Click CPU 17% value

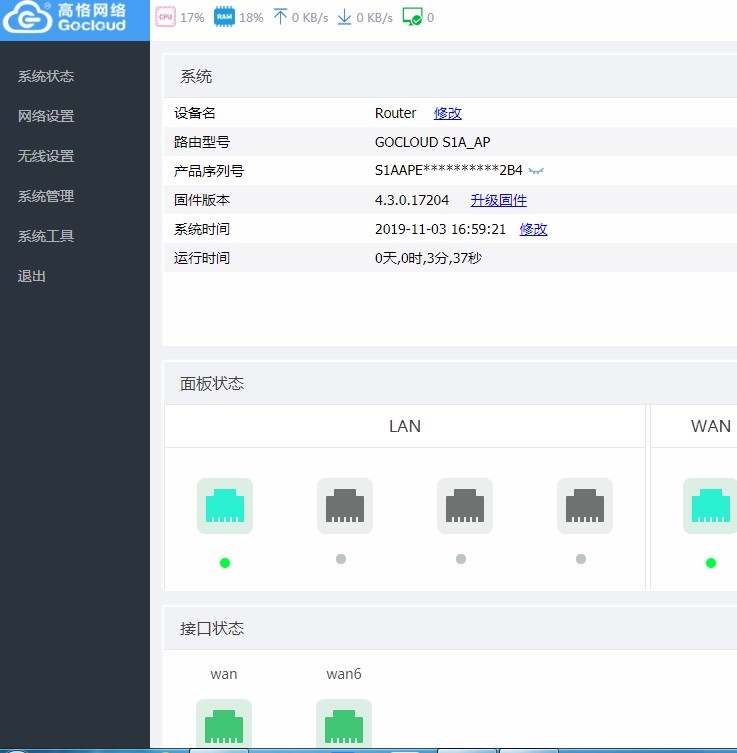click(192, 18)
